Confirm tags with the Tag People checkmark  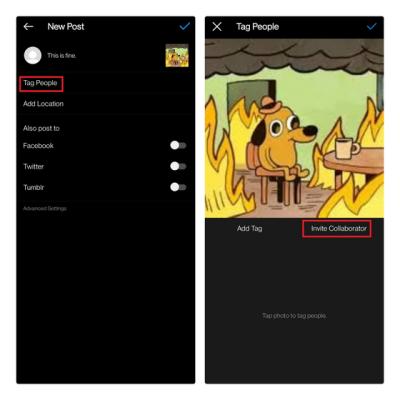pos(371,27)
